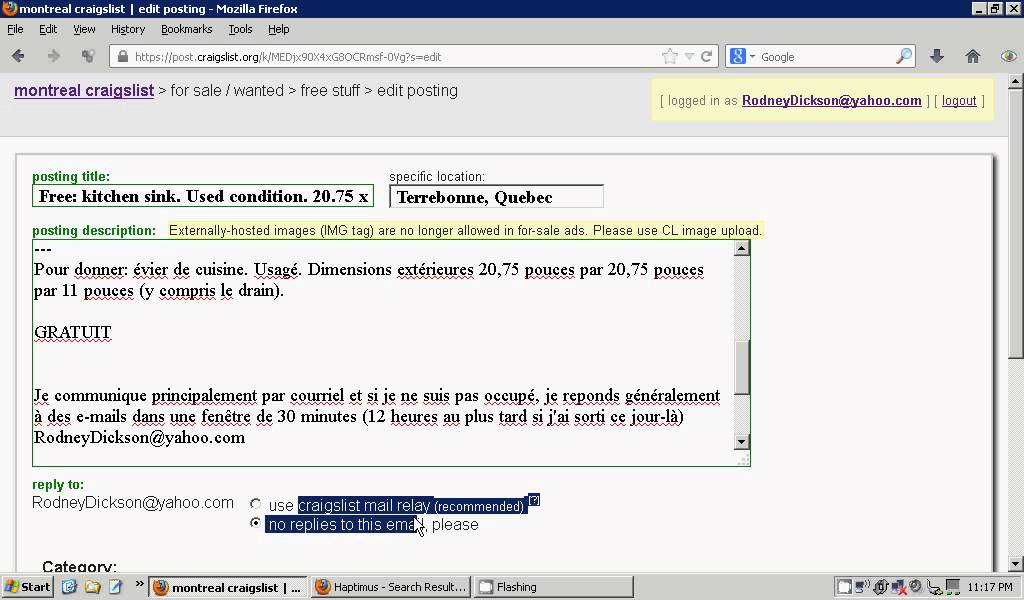Screen dimensions: 1024x600
Task: Open the URL history dropdown arrow
Action: [x=689, y=57]
